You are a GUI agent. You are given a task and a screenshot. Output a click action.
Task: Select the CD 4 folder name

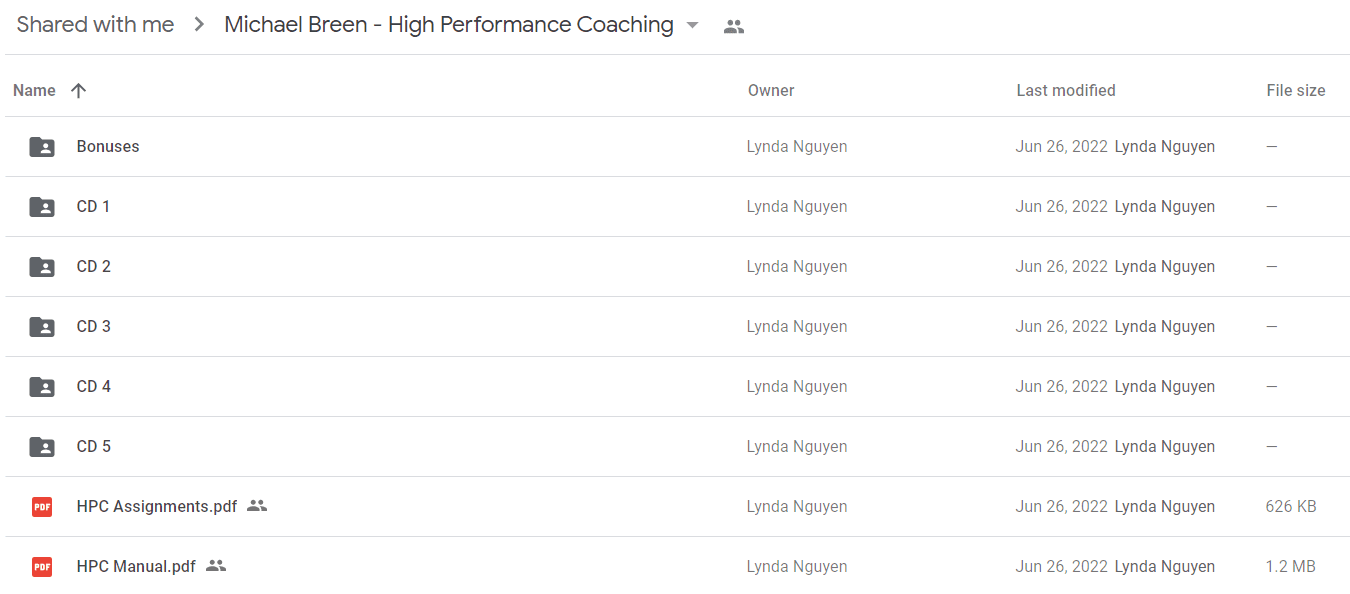pyautogui.click(x=94, y=387)
